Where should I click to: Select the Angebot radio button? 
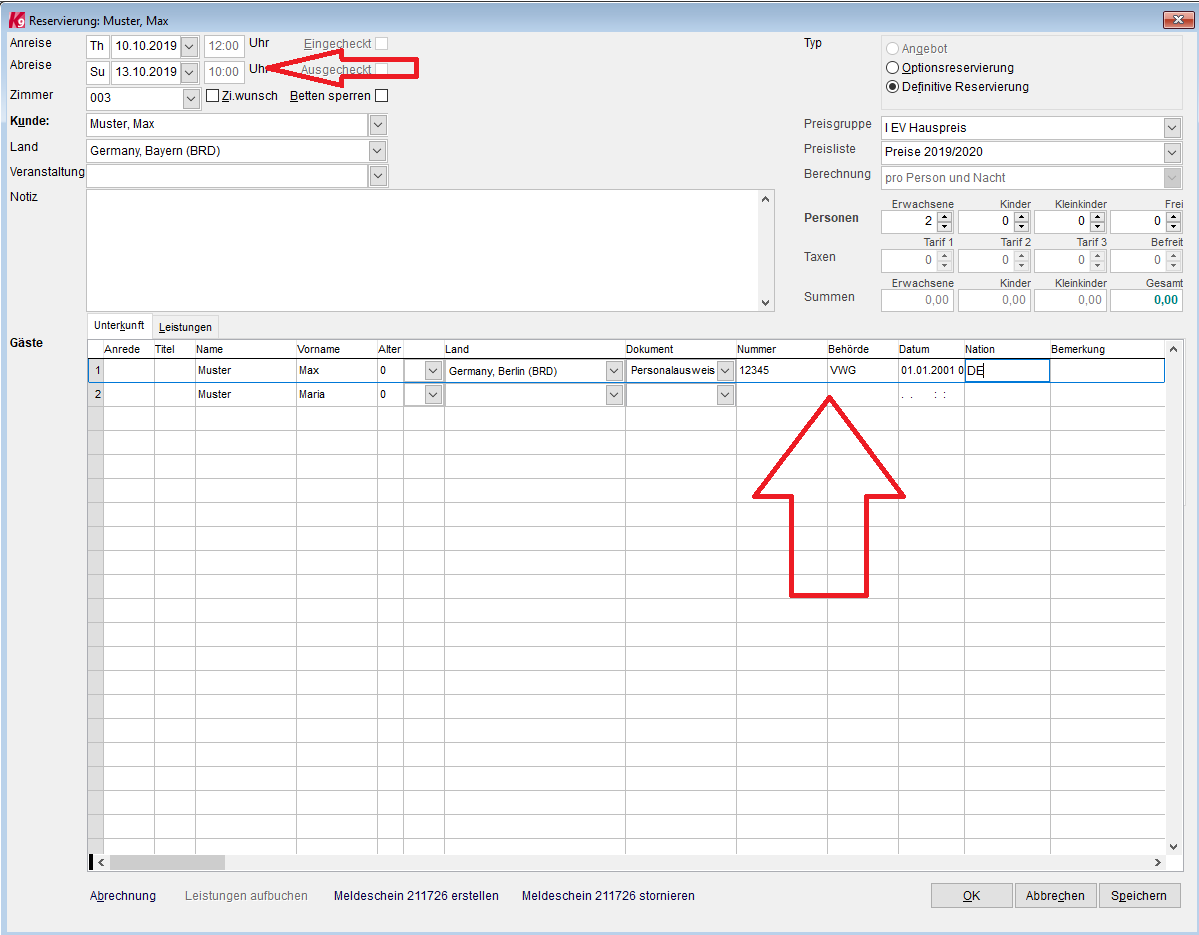892,49
